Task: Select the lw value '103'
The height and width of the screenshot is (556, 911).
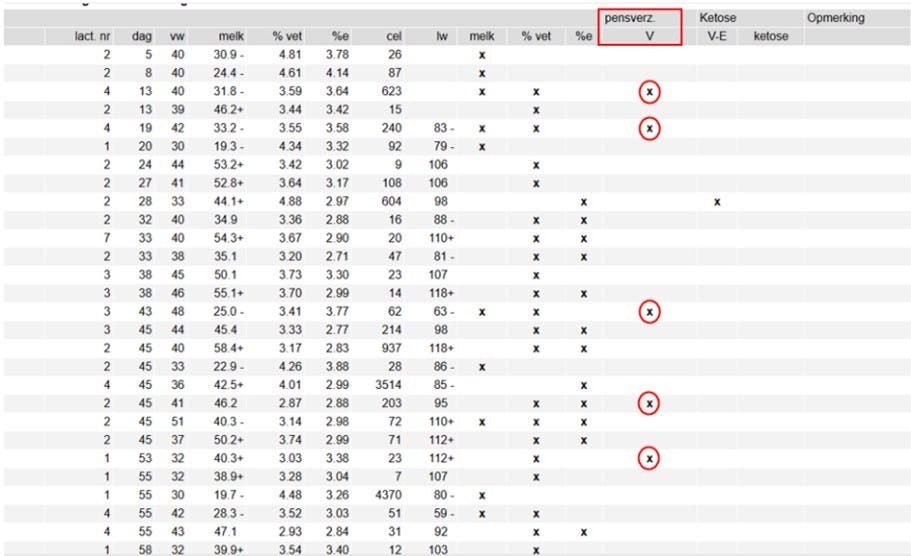Action: pyautogui.click(x=438, y=550)
